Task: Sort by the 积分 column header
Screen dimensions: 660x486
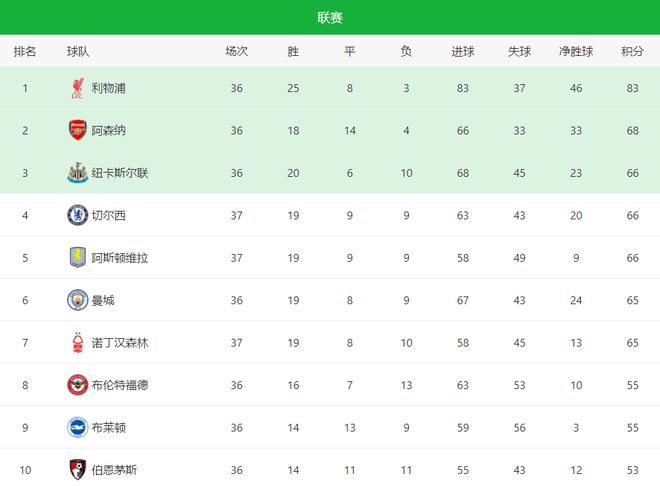Action: (x=632, y=51)
